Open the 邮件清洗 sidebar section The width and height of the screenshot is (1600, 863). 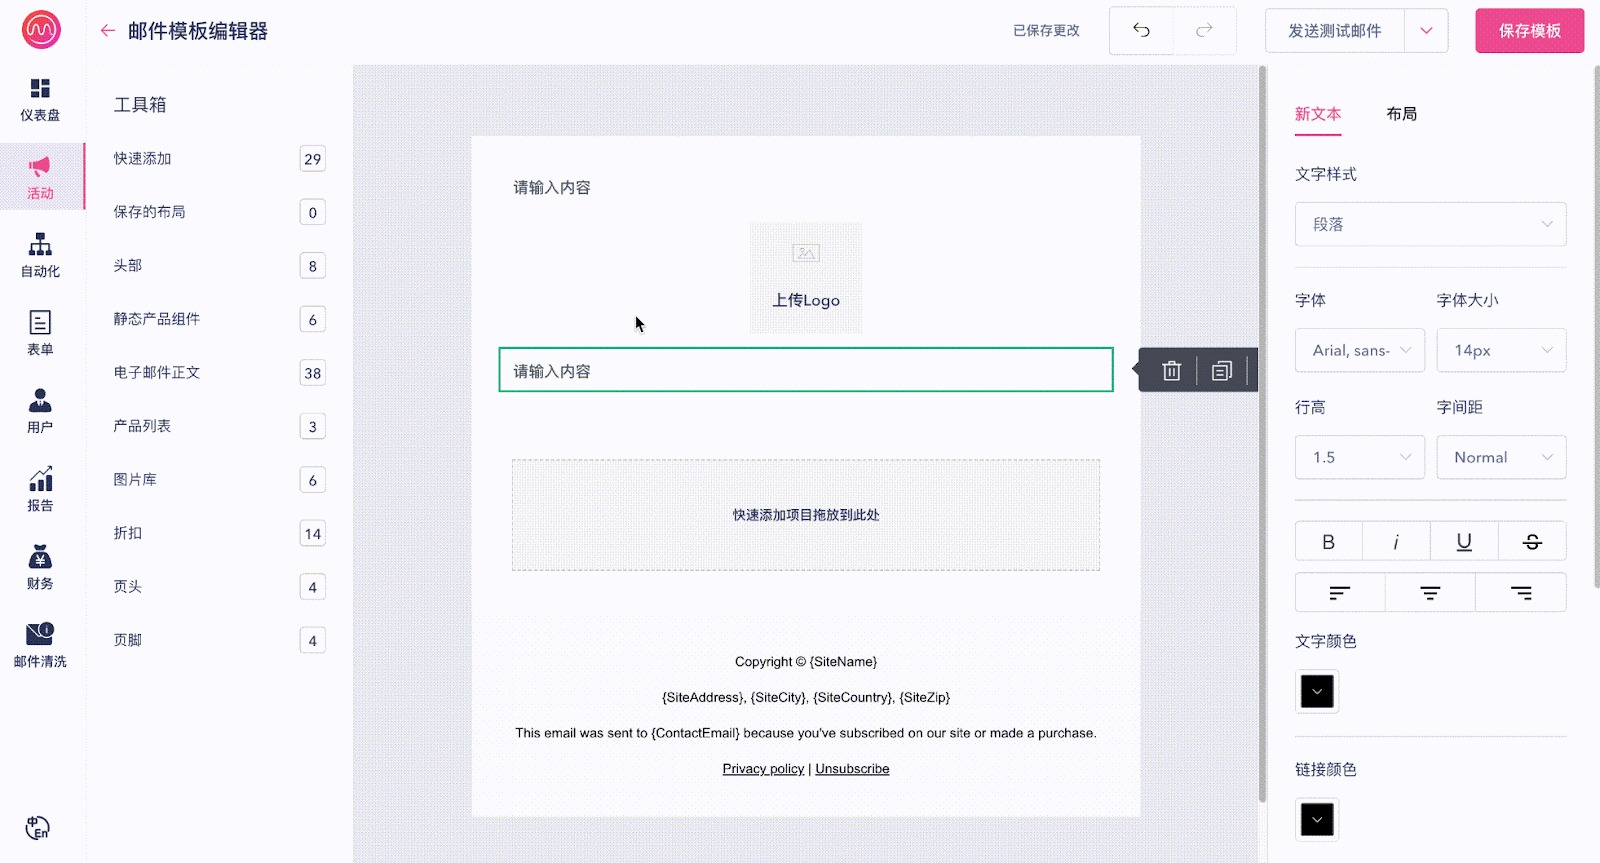point(40,645)
